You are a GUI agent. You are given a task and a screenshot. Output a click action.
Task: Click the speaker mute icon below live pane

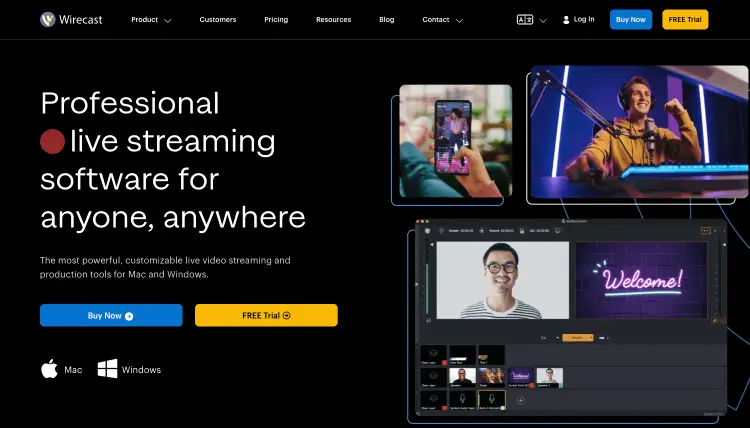(x=716, y=321)
